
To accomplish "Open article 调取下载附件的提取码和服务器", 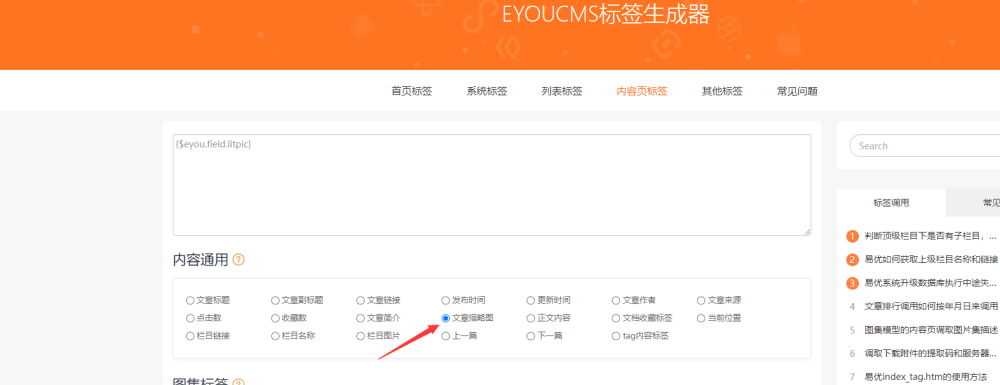I will point(930,353).
